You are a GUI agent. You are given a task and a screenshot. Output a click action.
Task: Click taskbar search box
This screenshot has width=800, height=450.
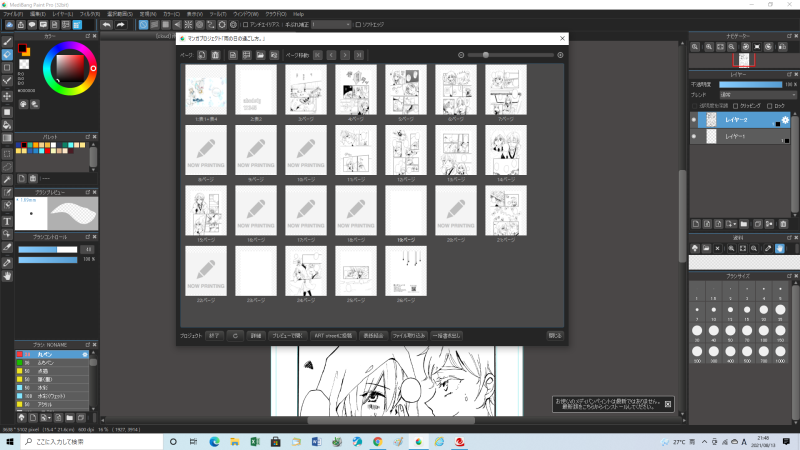(x=92, y=442)
